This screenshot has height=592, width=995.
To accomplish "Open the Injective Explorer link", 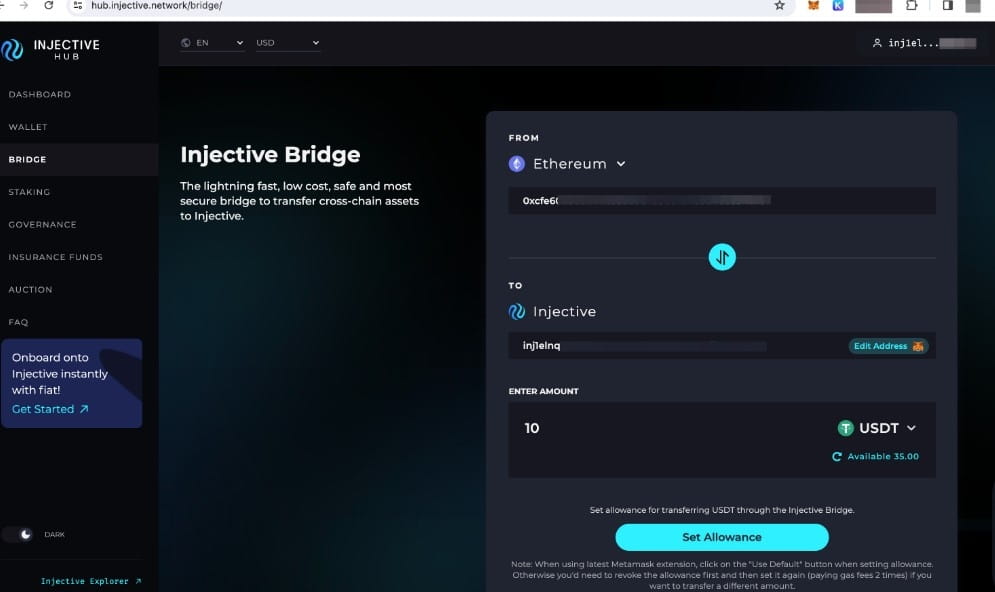I will 91,581.
